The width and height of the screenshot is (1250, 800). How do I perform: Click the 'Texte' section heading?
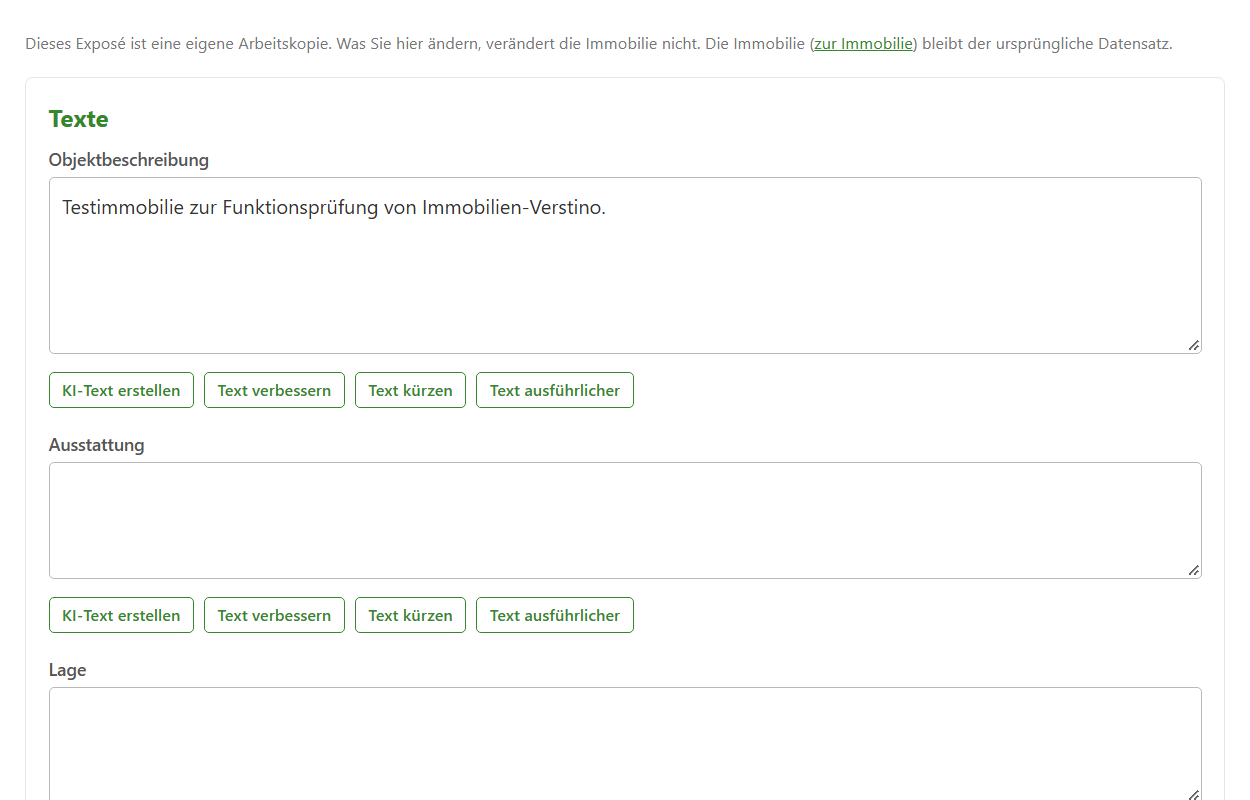pos(79,119)
